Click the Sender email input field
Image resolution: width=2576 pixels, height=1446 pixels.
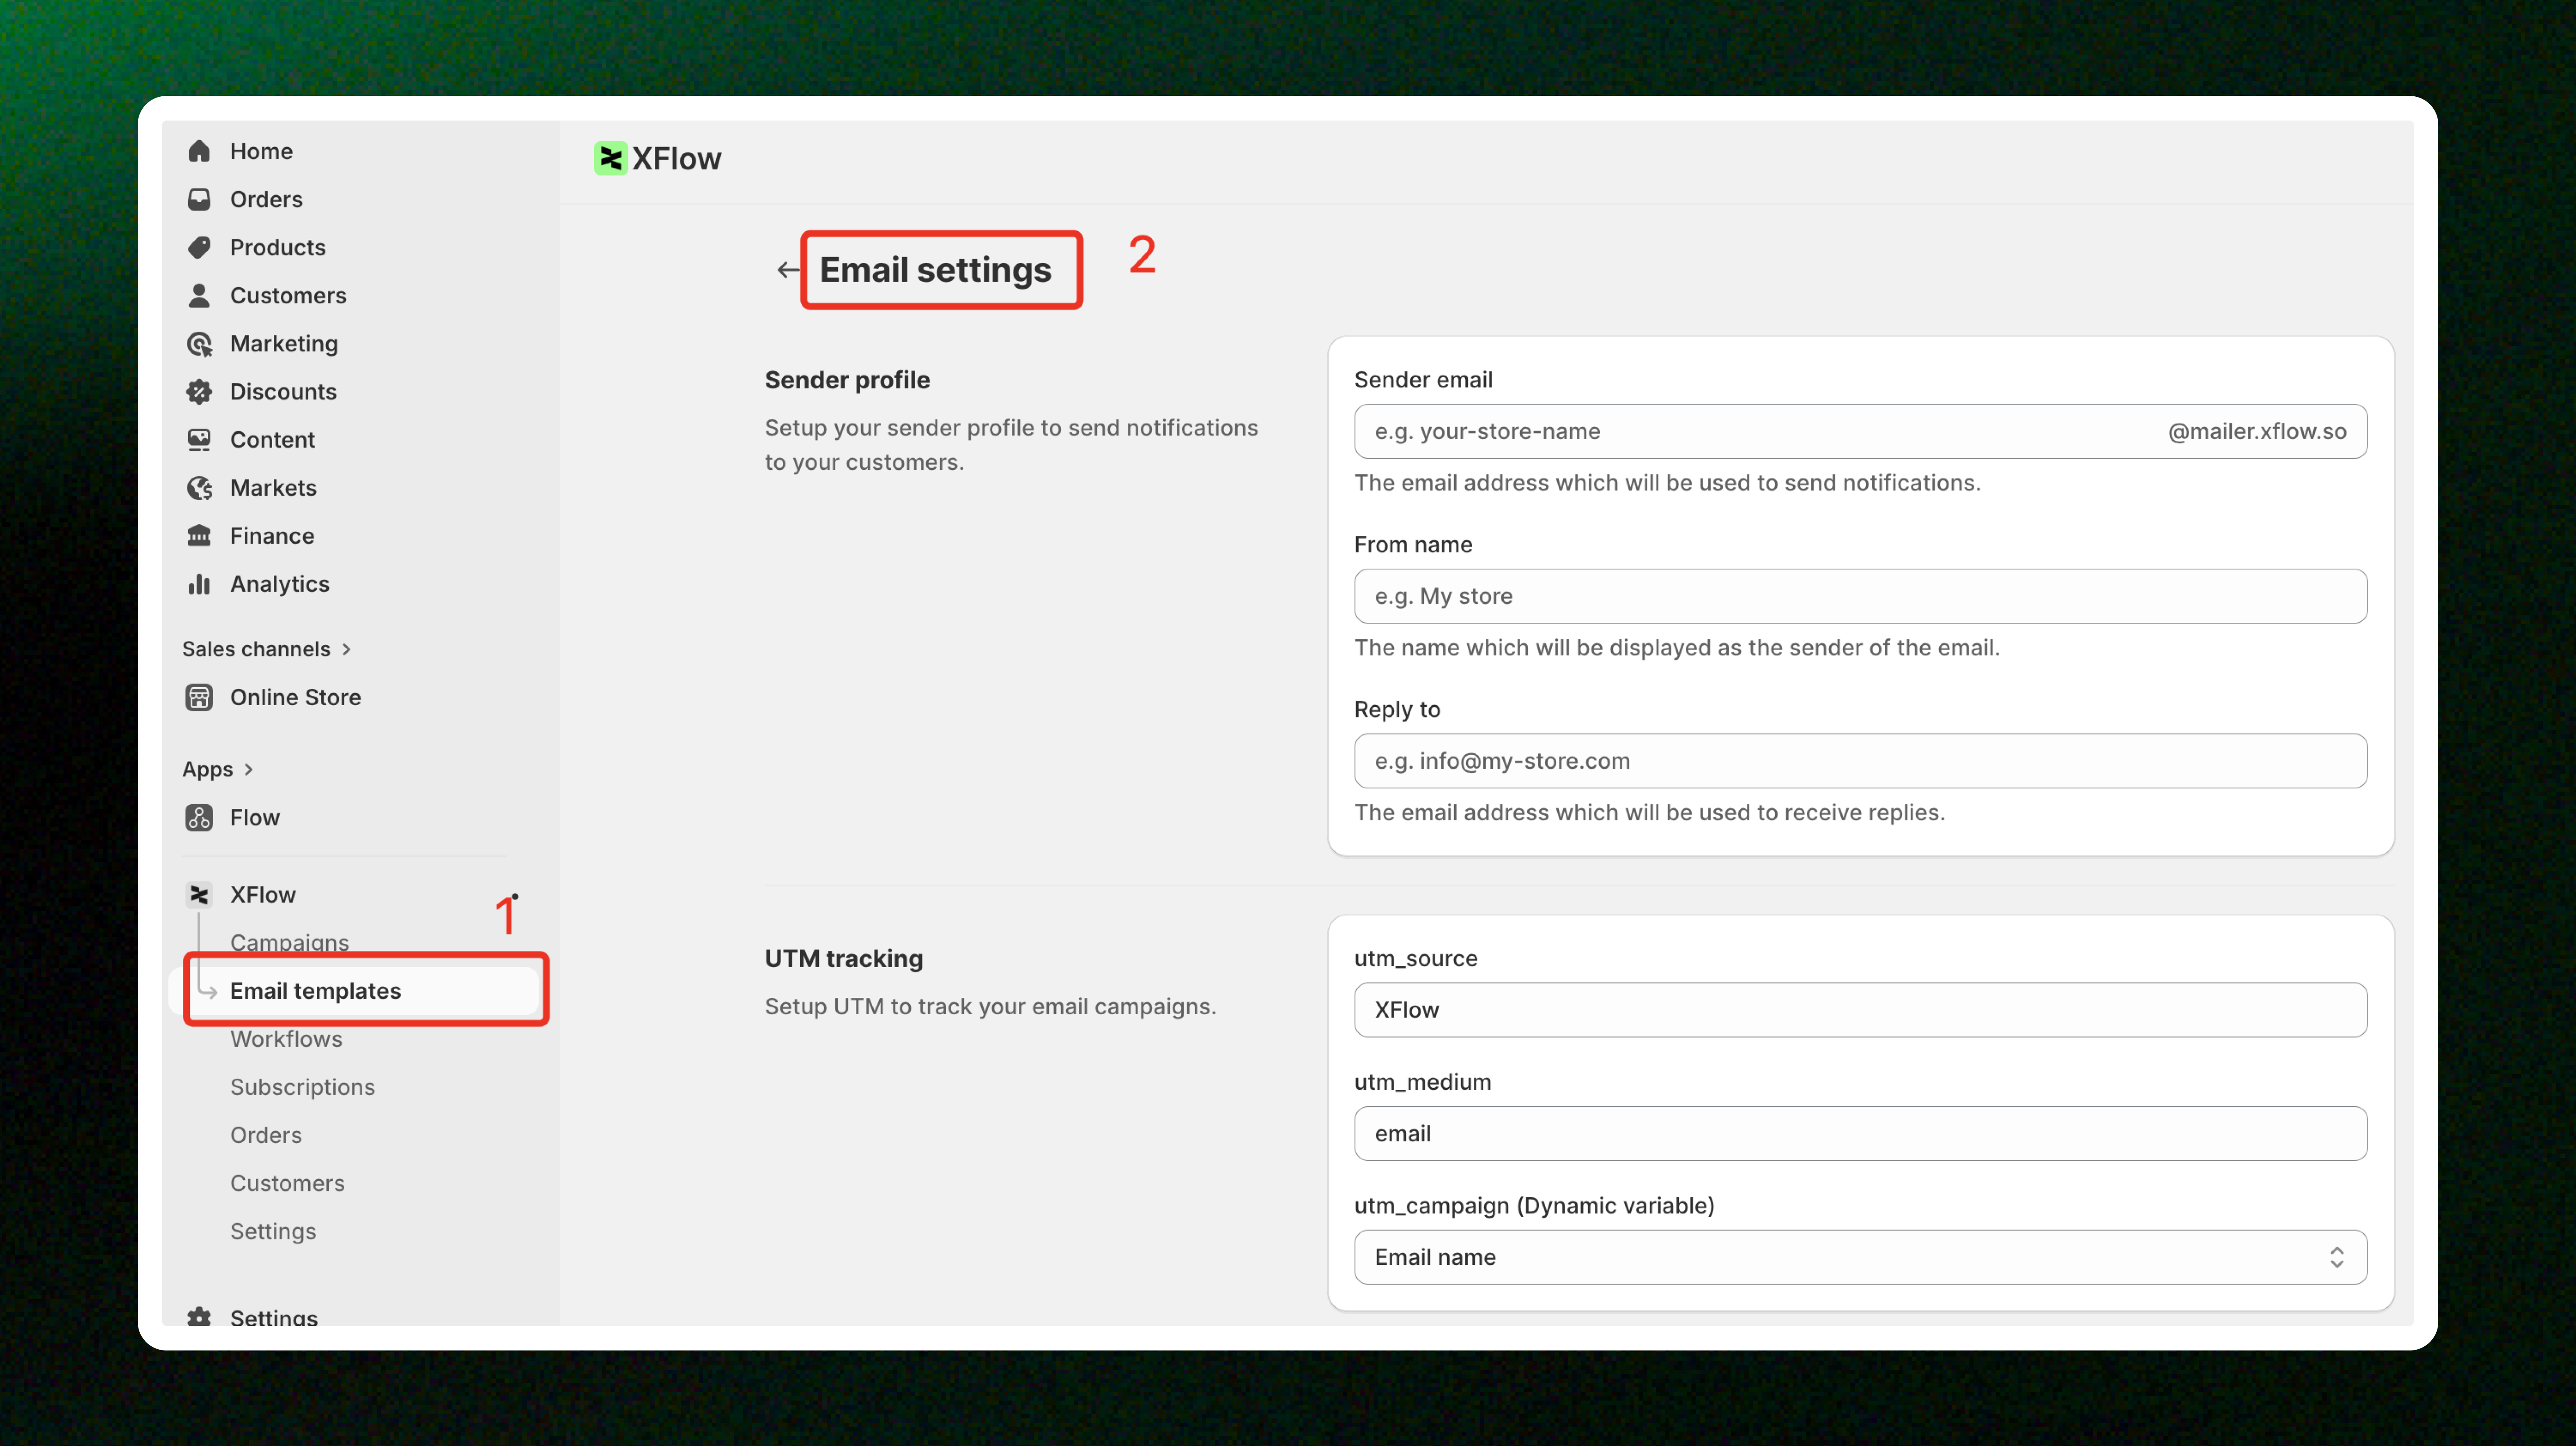pyautogui.click(x=1860, y=431)
